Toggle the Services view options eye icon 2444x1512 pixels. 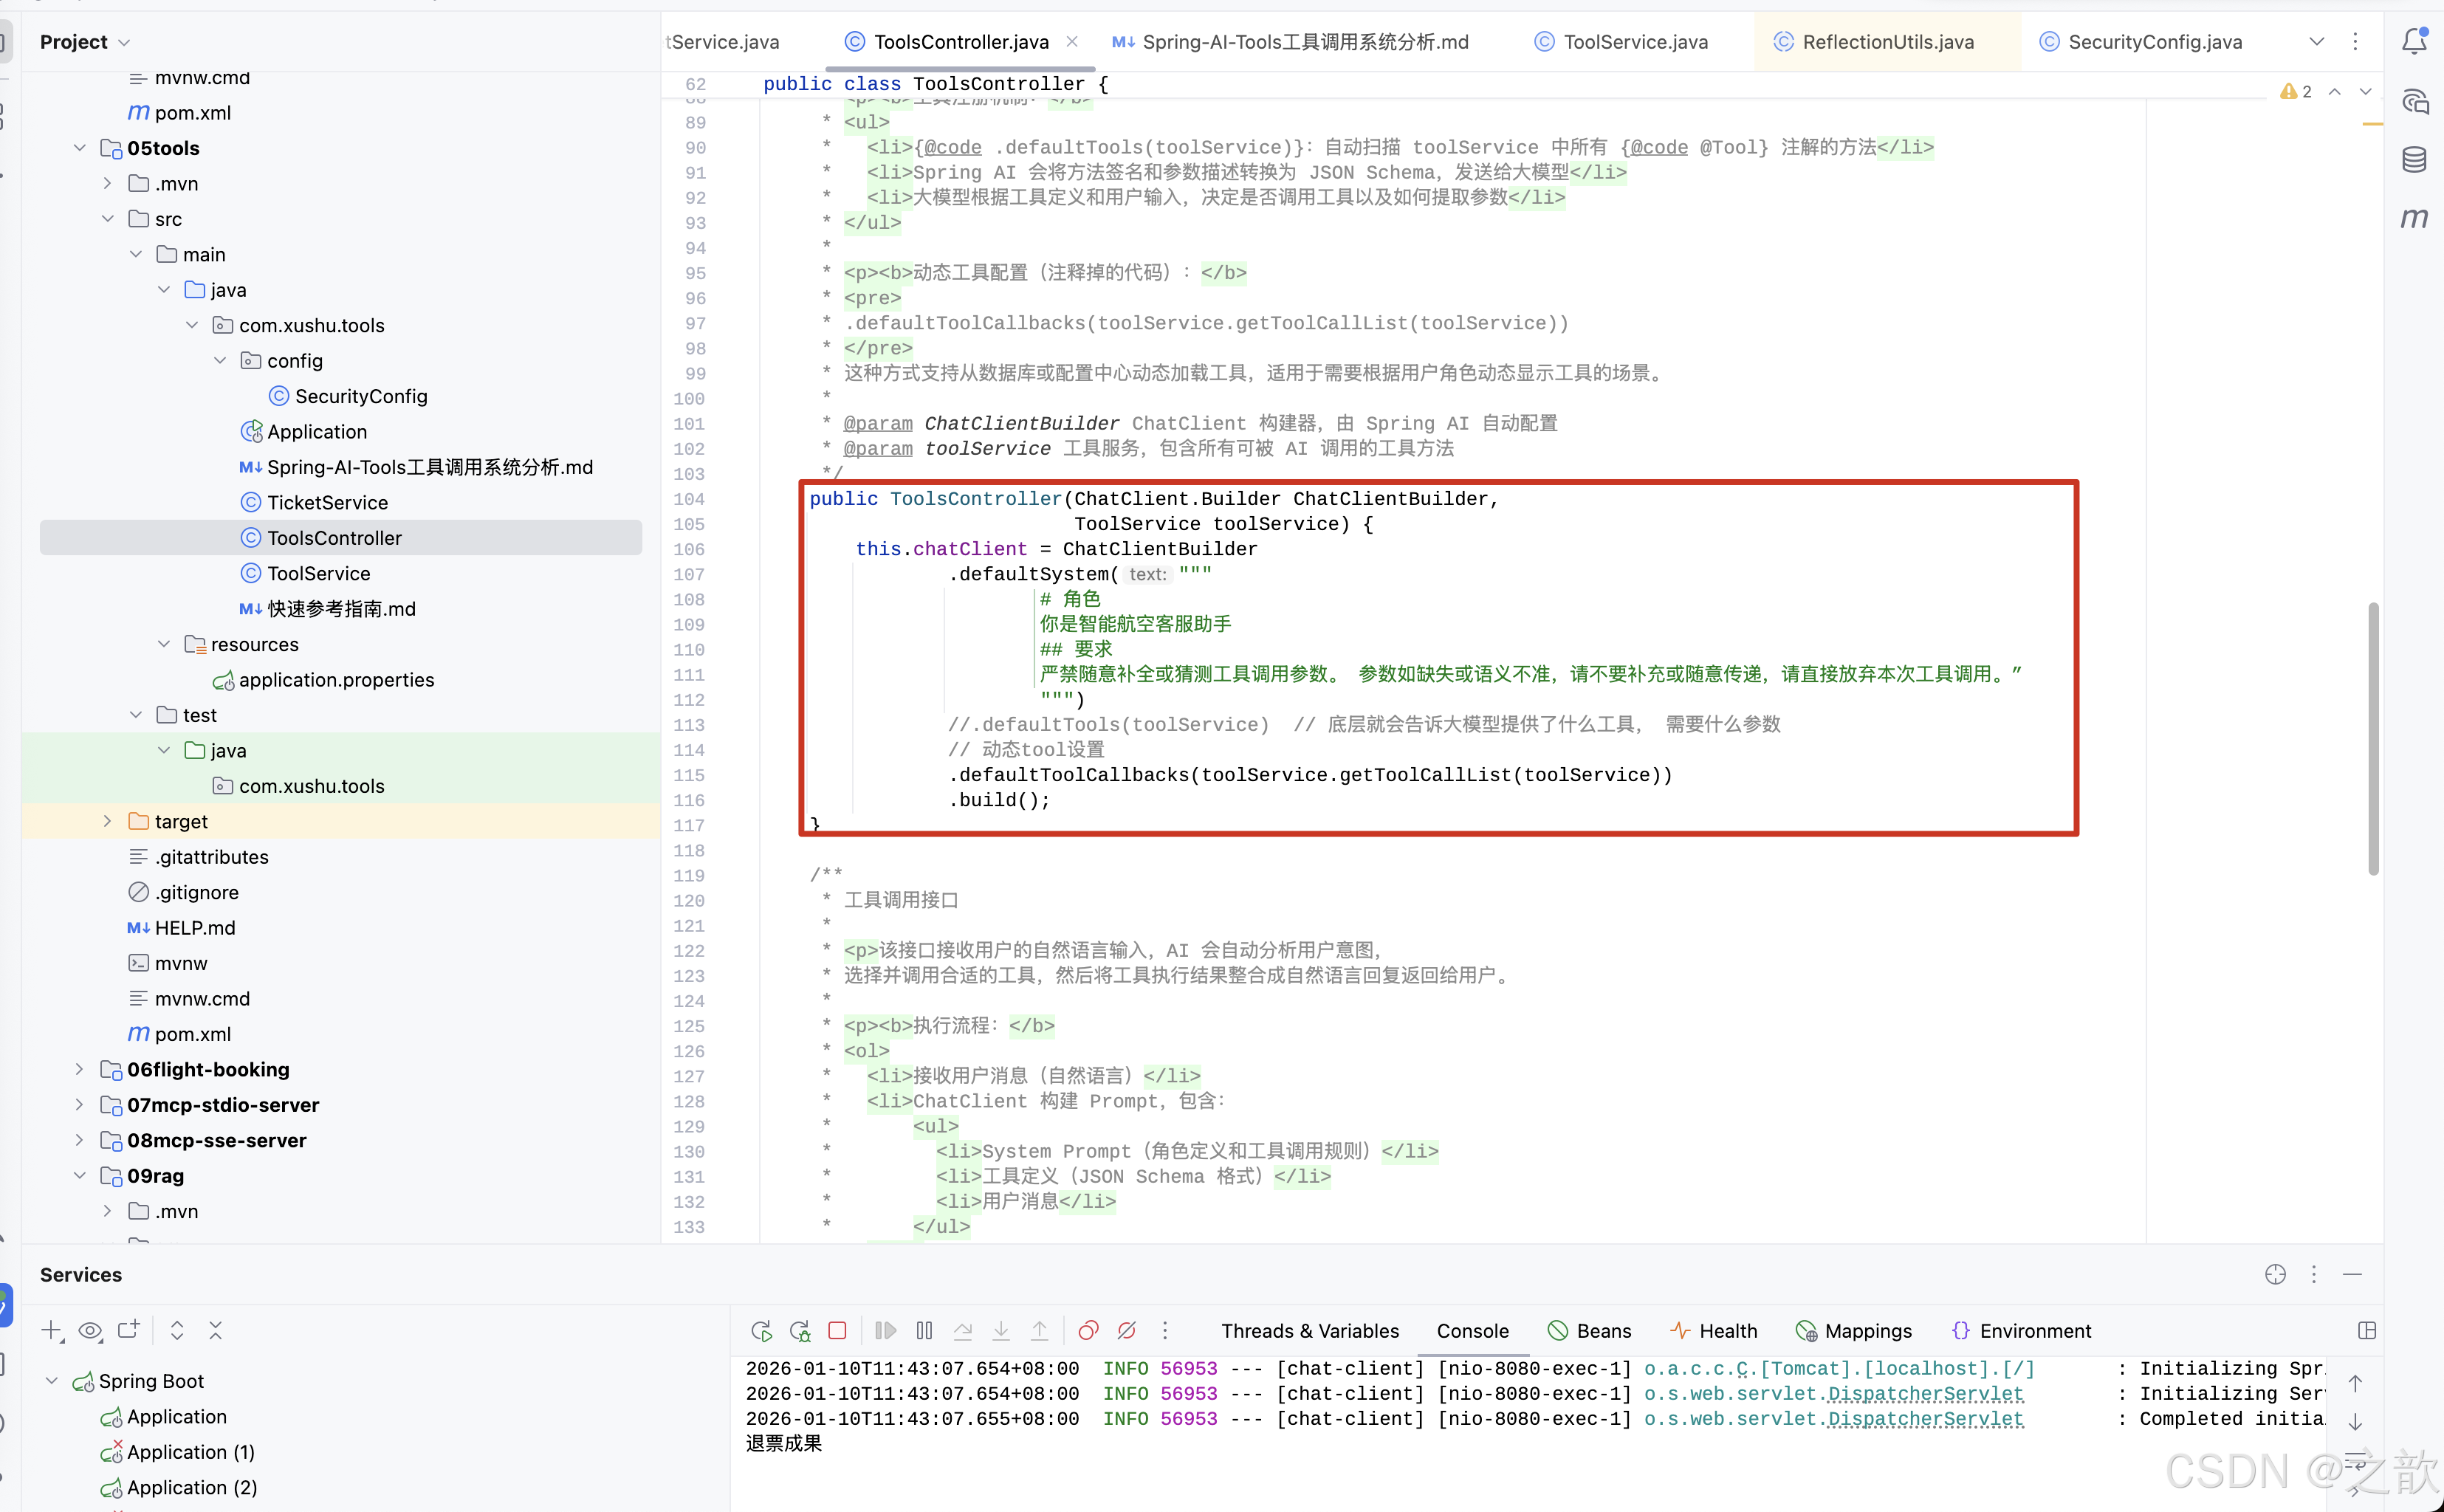click(x=90, y=1331)
